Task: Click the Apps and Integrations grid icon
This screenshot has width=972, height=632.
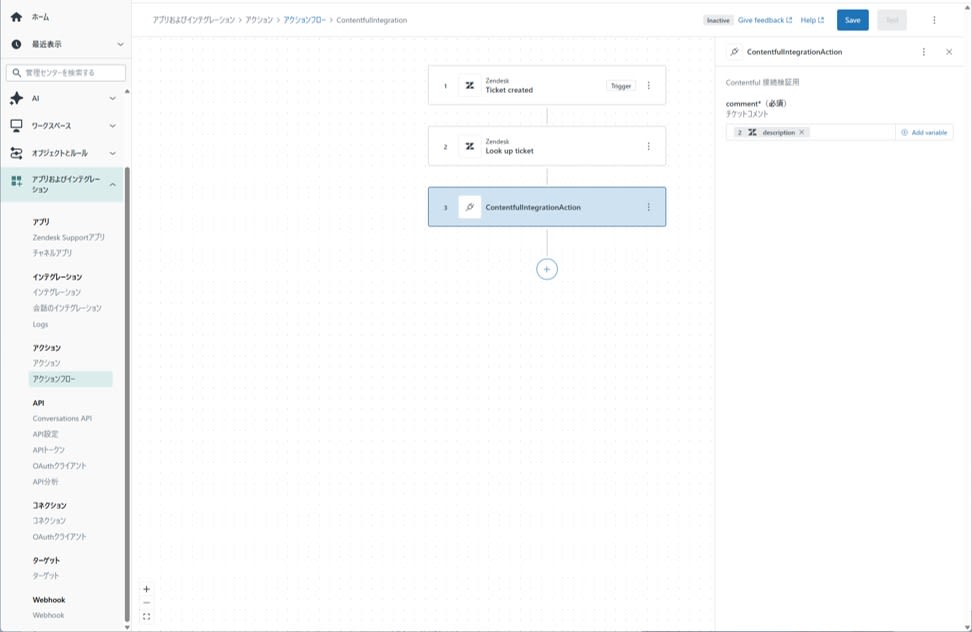Action: coord(17,181)
